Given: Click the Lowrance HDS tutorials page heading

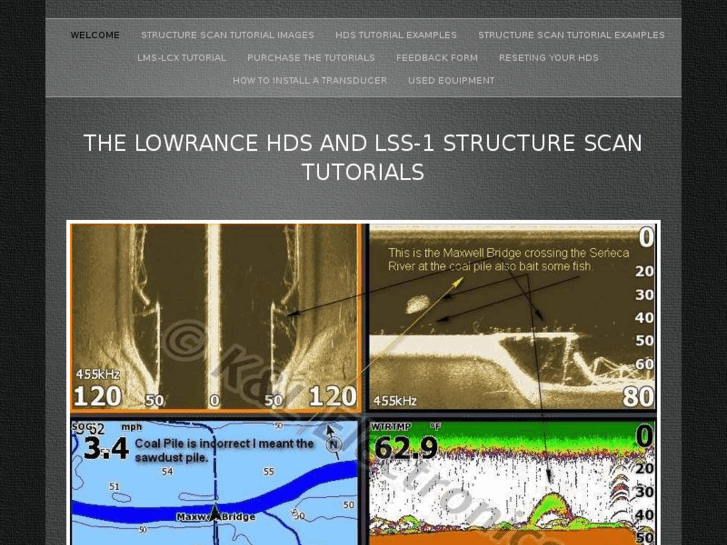Looking at the screenshot, I should 363,157.
